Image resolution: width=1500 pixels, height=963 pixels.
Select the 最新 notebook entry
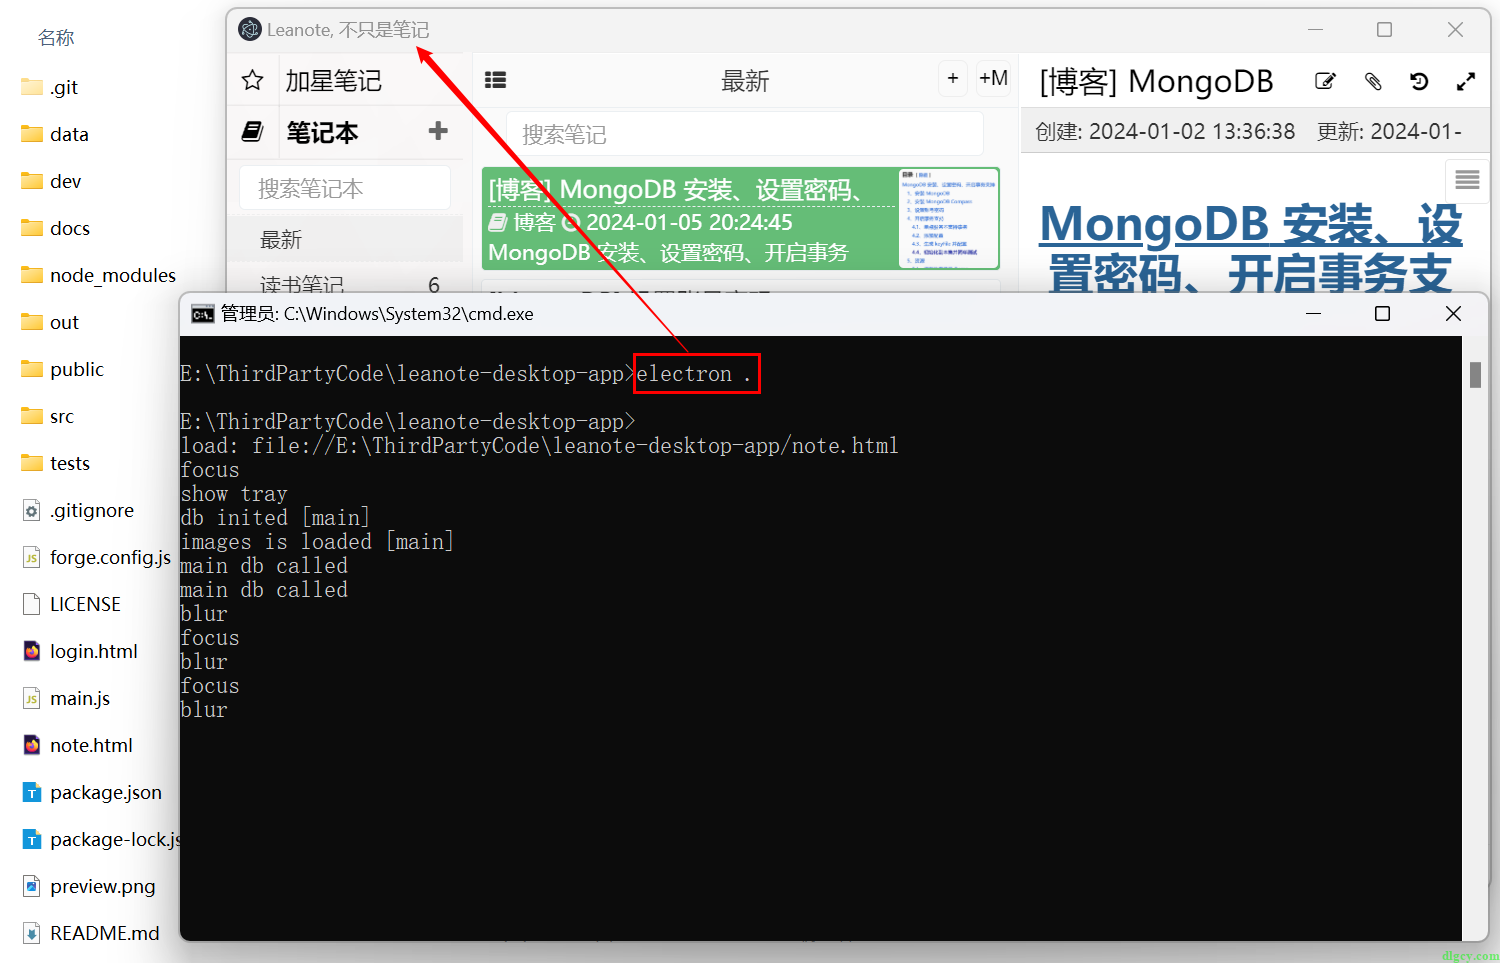345,240
